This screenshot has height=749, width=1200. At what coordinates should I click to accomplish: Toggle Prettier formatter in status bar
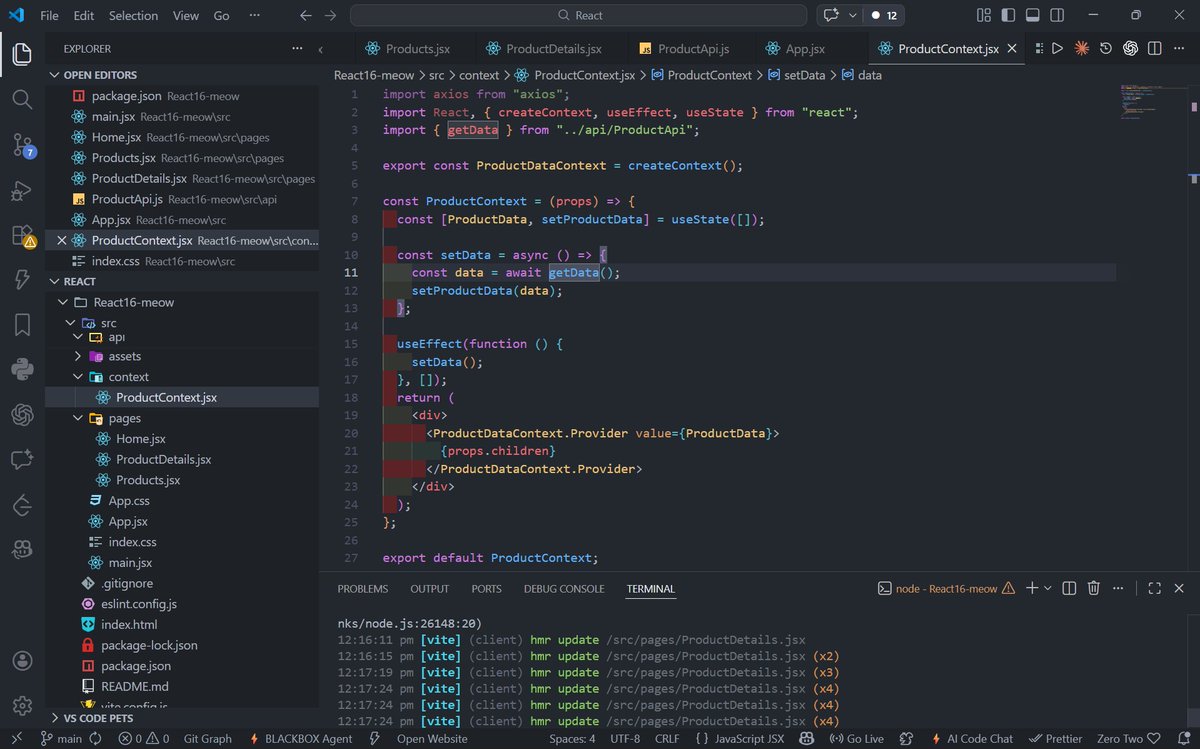(x=1057, y=738)
